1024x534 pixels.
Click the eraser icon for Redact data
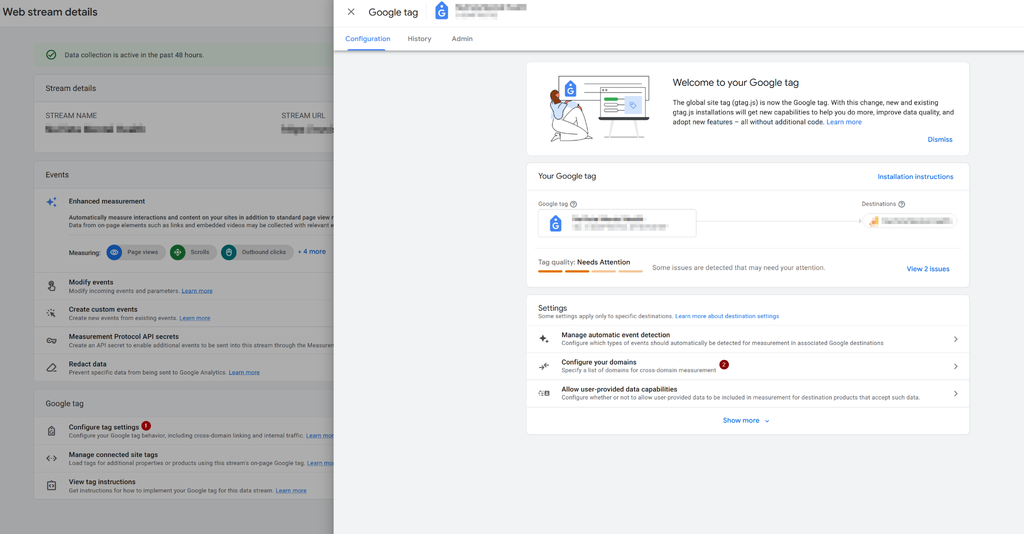click(51, 368)
